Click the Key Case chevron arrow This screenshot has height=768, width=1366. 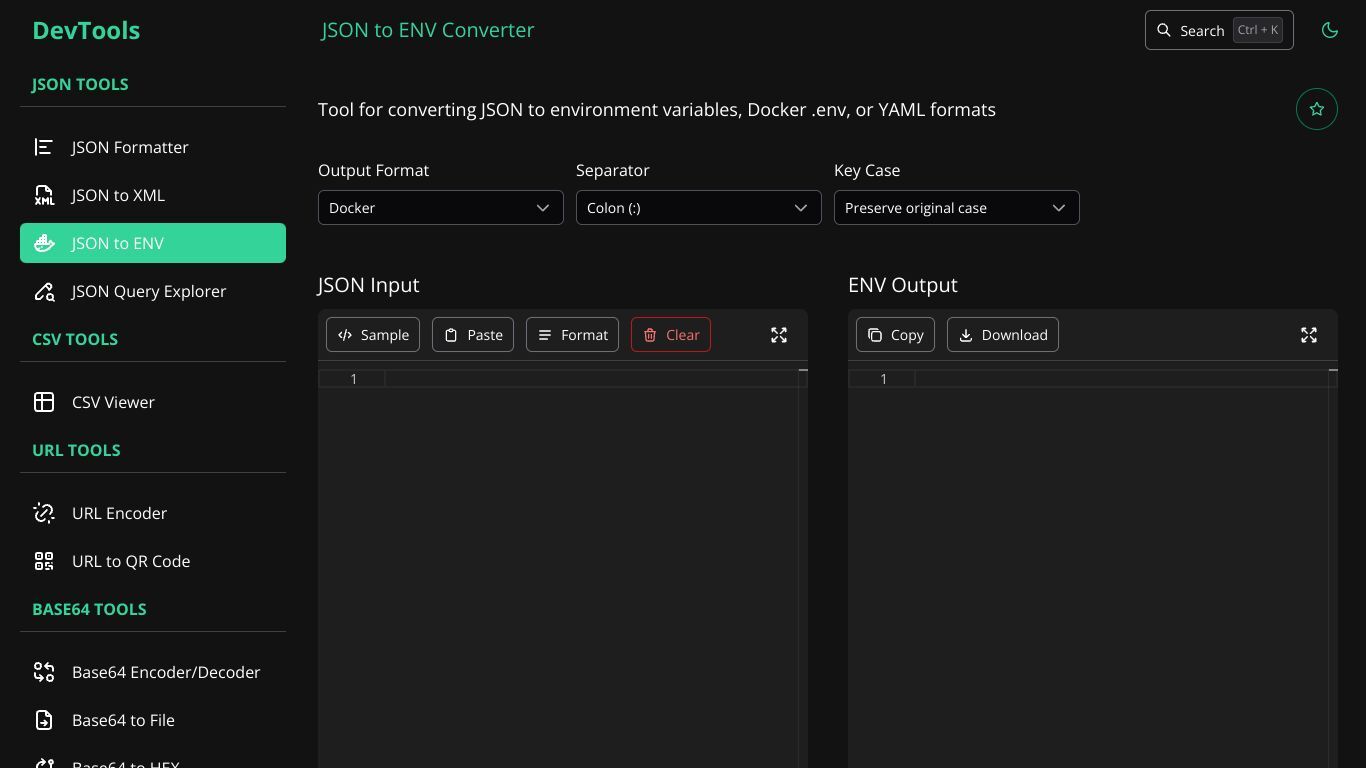[x=1059, y=208]
